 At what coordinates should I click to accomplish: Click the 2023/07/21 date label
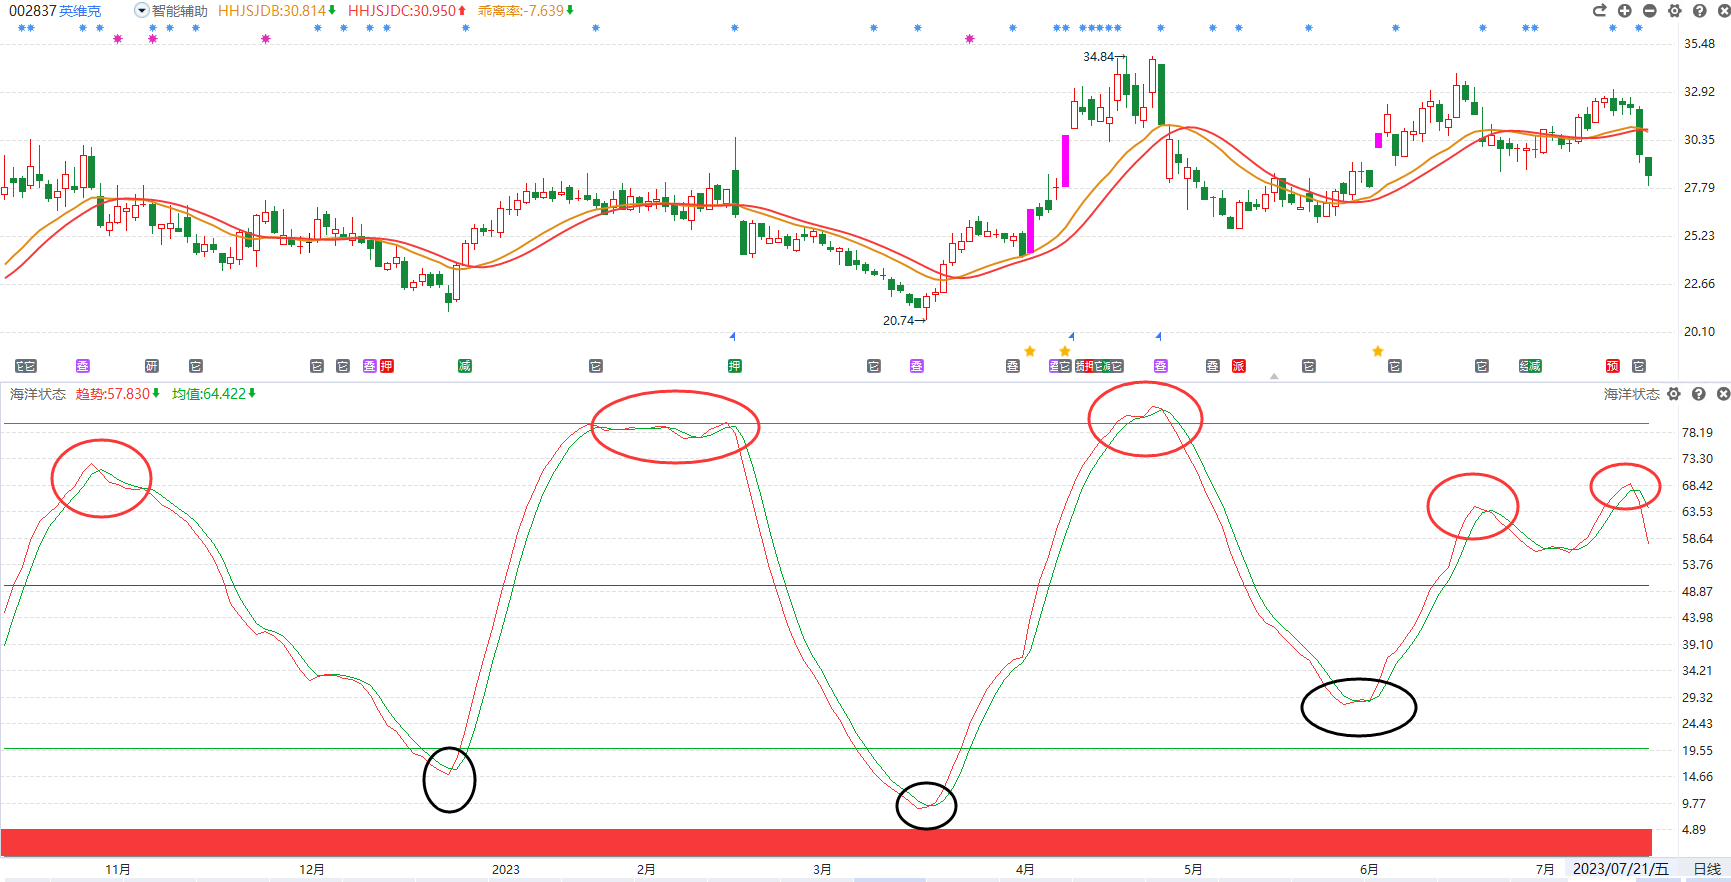pos(1620,869)
